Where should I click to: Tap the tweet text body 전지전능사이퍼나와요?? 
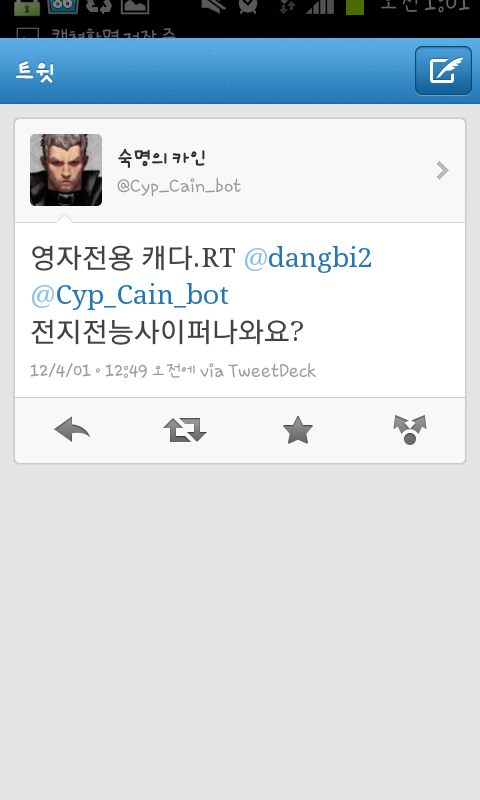click(167, 332)
